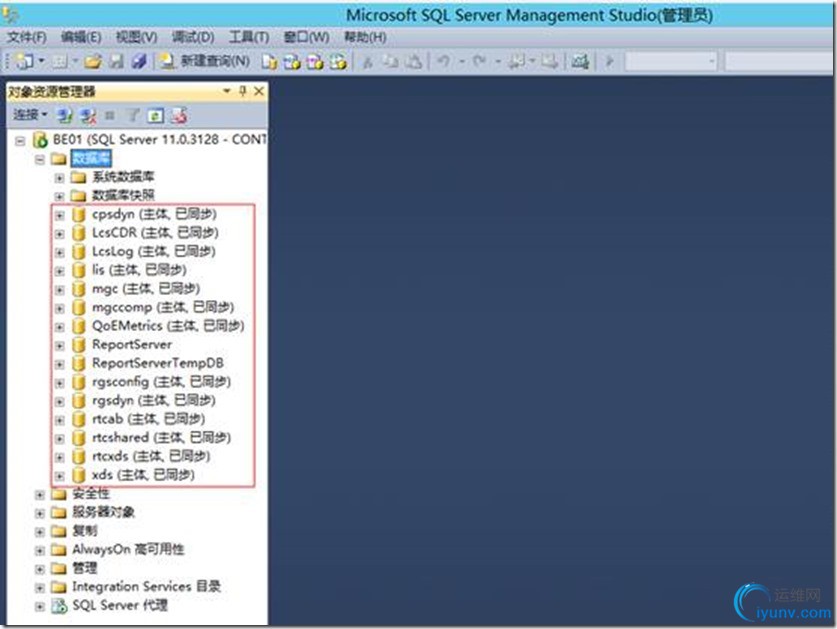Select the LcsLog database row
Screen dimensions: 837x629
coord(154,251)
